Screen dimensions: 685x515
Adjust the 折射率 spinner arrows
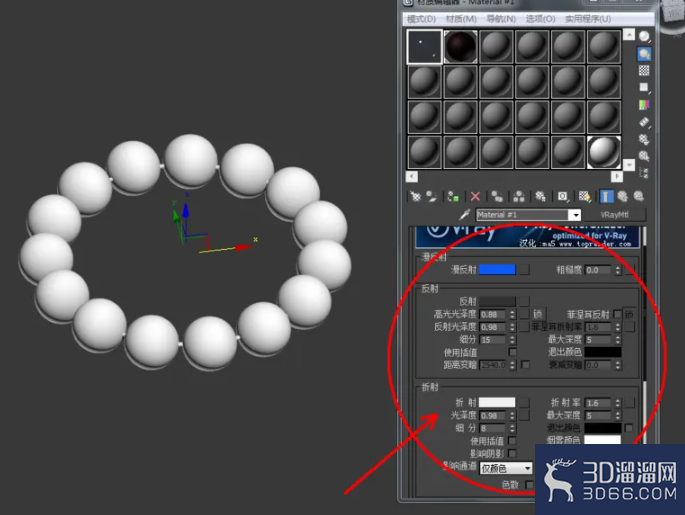(x=618, y=403)
